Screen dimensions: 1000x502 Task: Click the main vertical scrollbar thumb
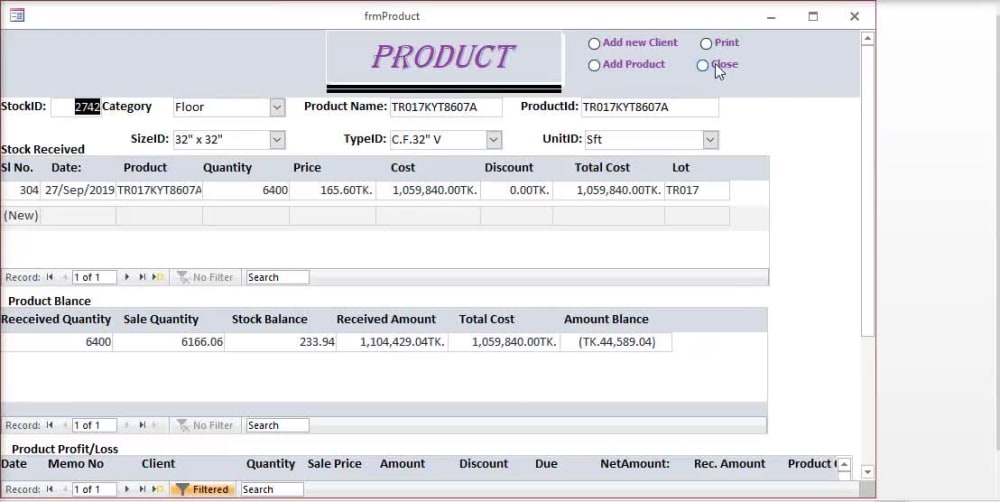(867, 191)
